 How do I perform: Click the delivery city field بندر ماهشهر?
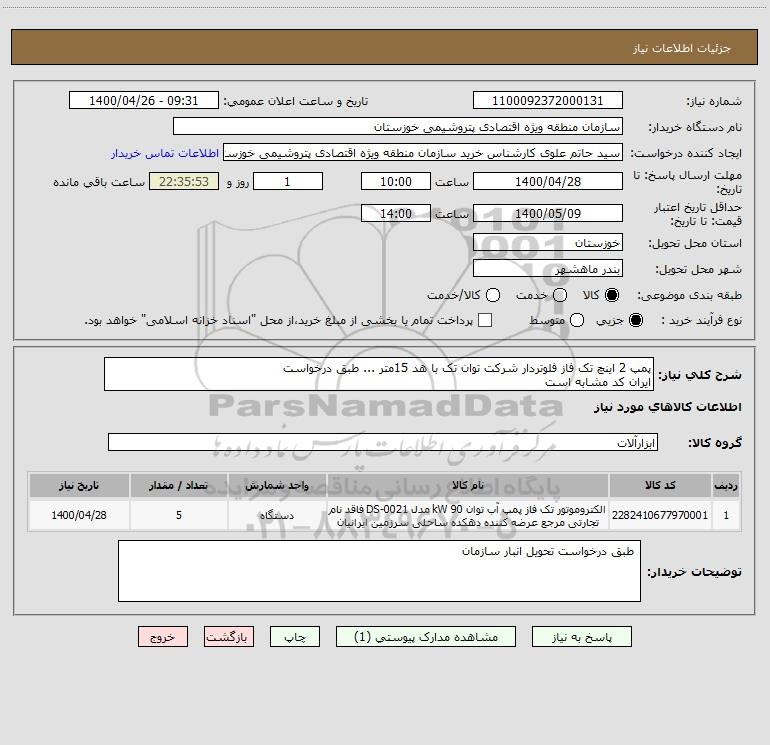point(548,268)
